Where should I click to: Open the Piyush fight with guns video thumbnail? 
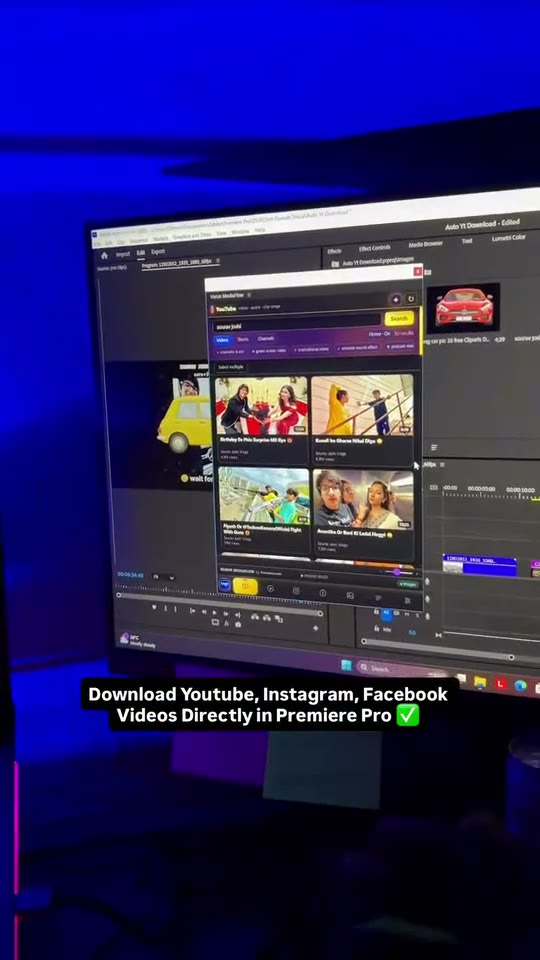pyautogui.click(x=264, y=496)
